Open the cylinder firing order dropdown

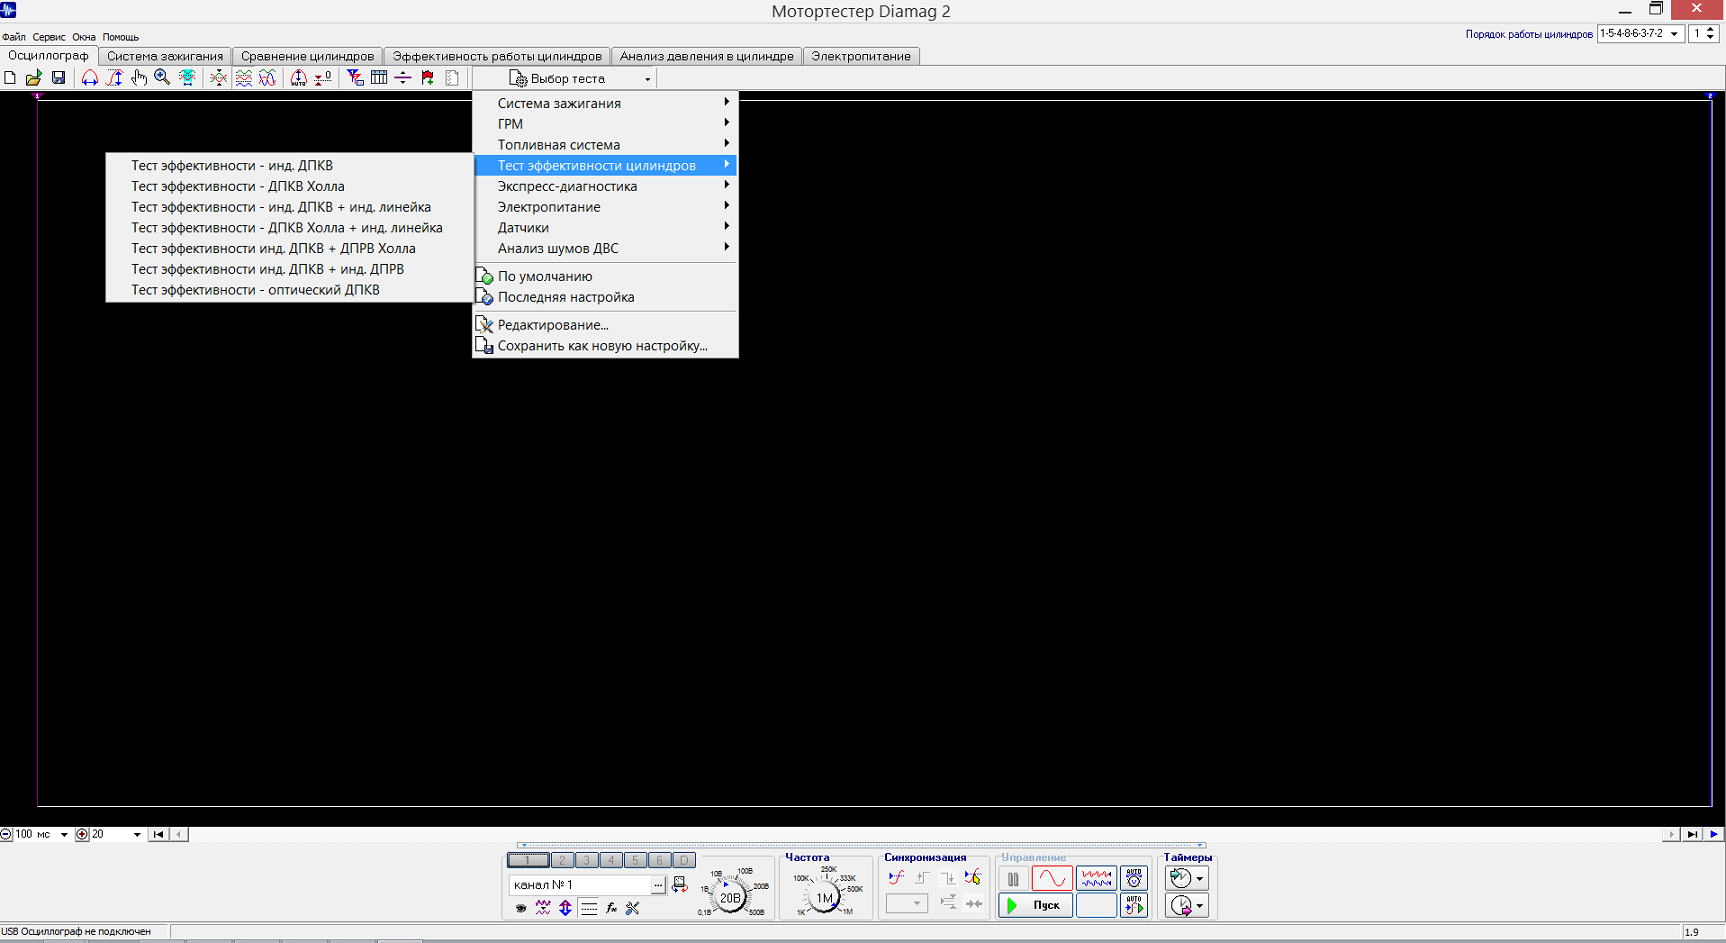point(1674,33)
